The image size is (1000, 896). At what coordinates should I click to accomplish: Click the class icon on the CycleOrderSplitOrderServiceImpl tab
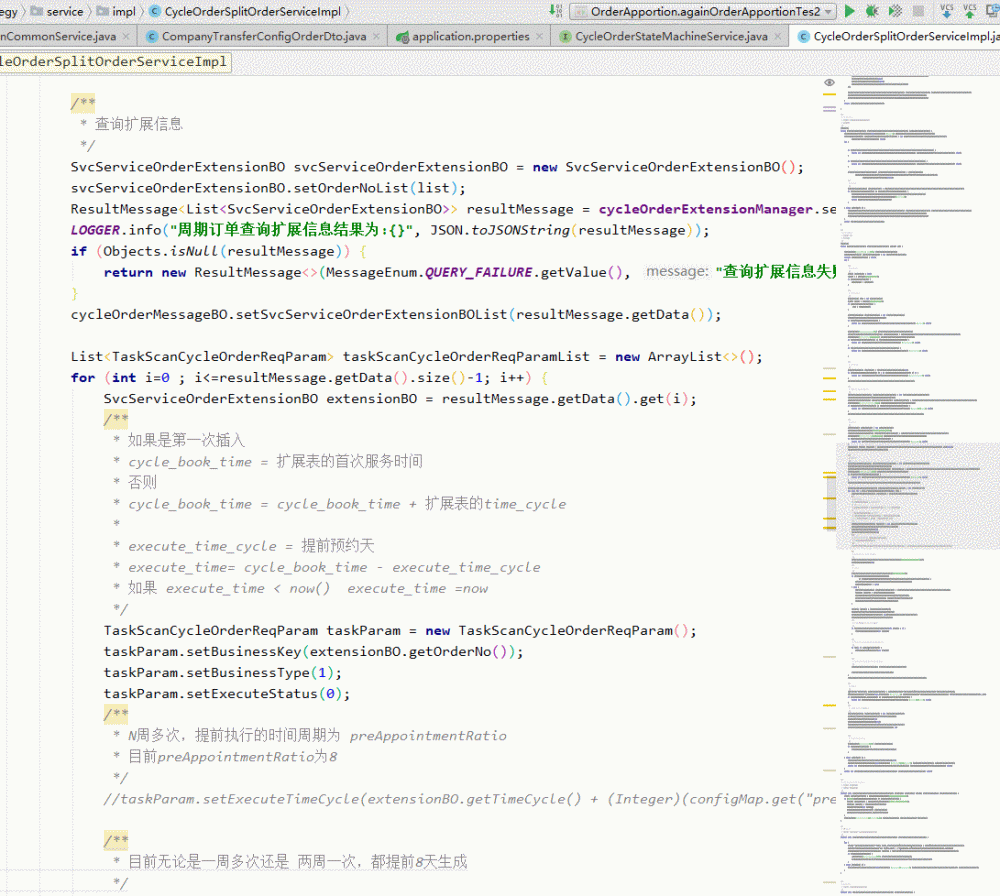(803, 36)
